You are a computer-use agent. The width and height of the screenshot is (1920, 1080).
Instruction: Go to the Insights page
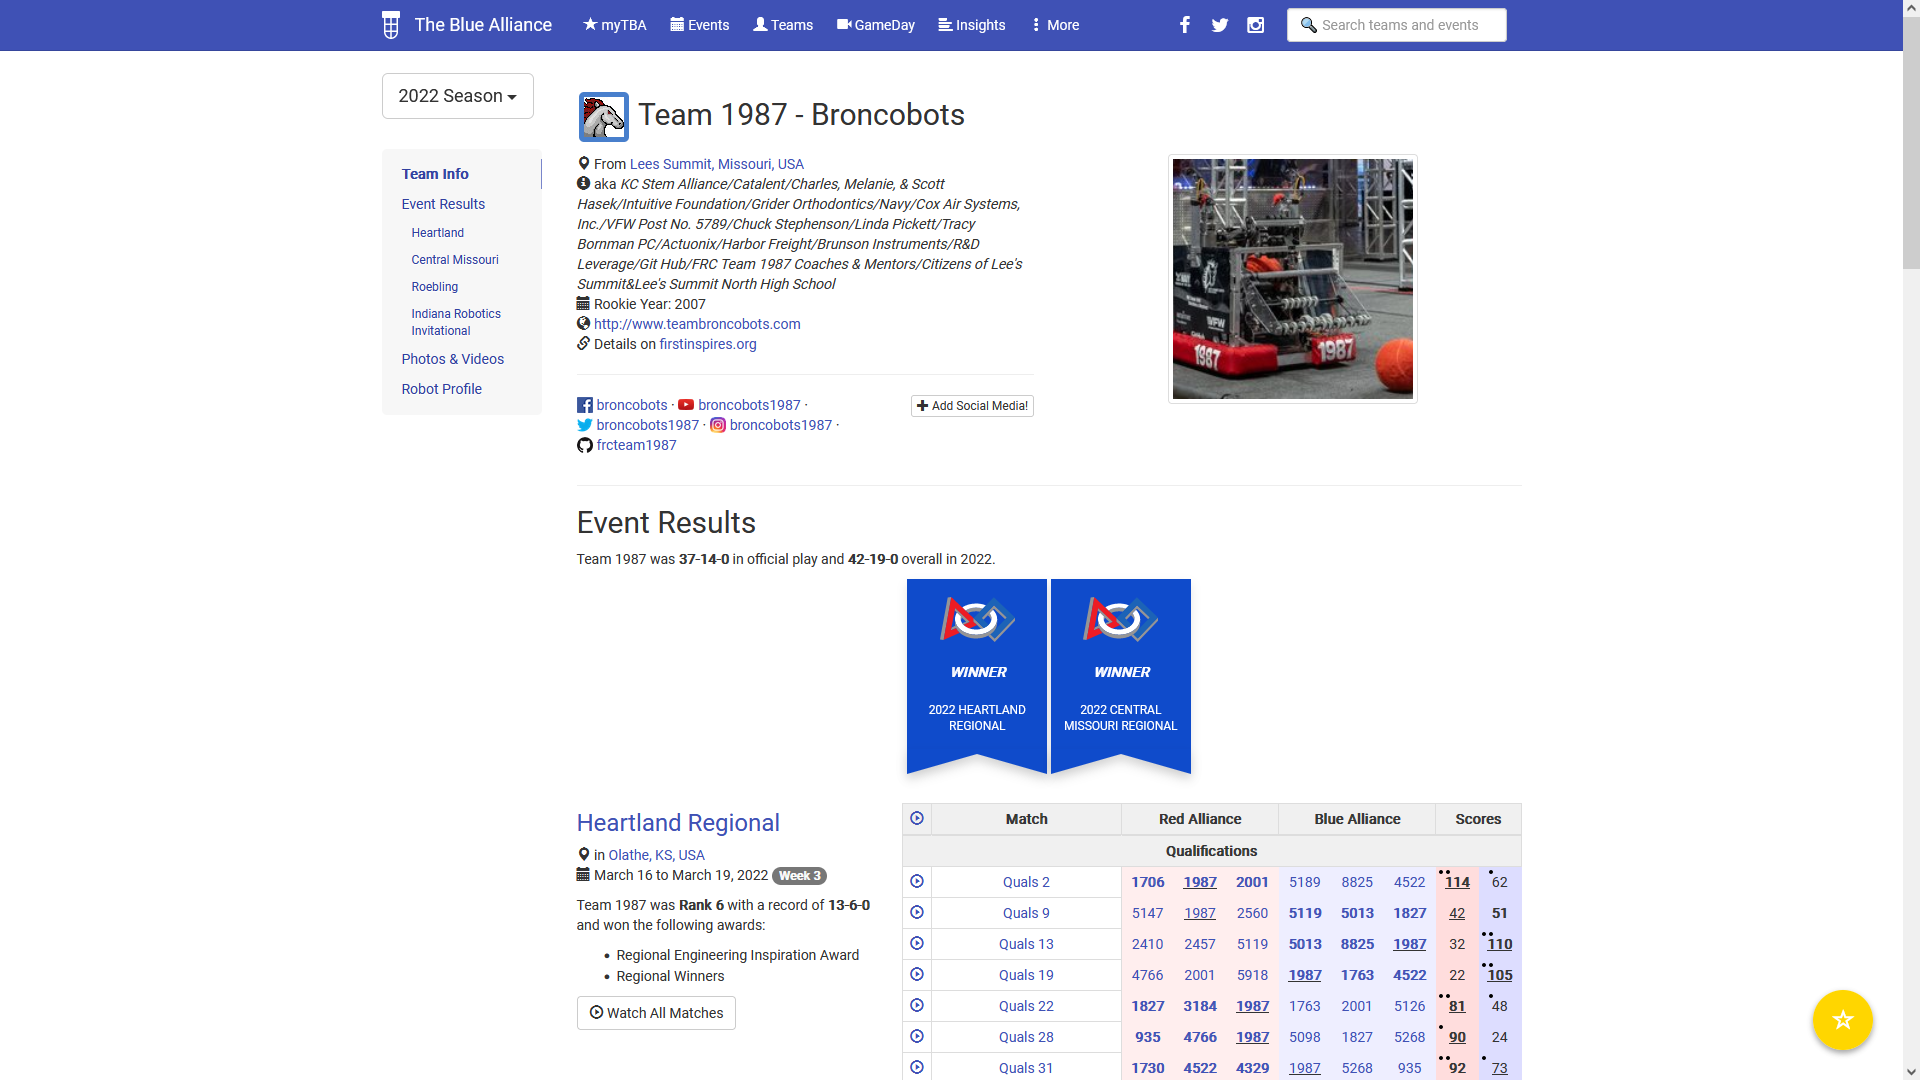[x=971, y=25]
